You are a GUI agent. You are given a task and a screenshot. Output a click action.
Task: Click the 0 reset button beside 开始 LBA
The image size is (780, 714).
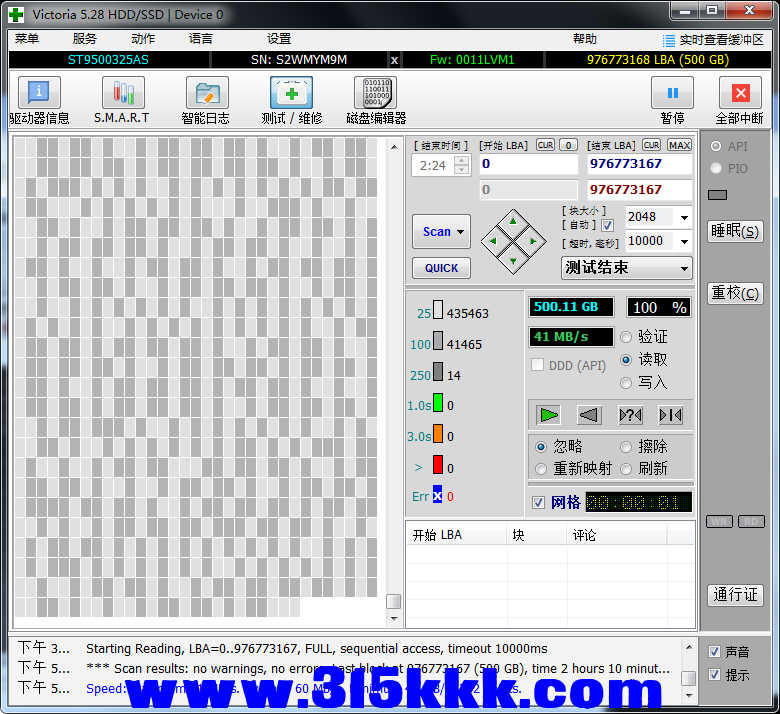coord(568,145)
